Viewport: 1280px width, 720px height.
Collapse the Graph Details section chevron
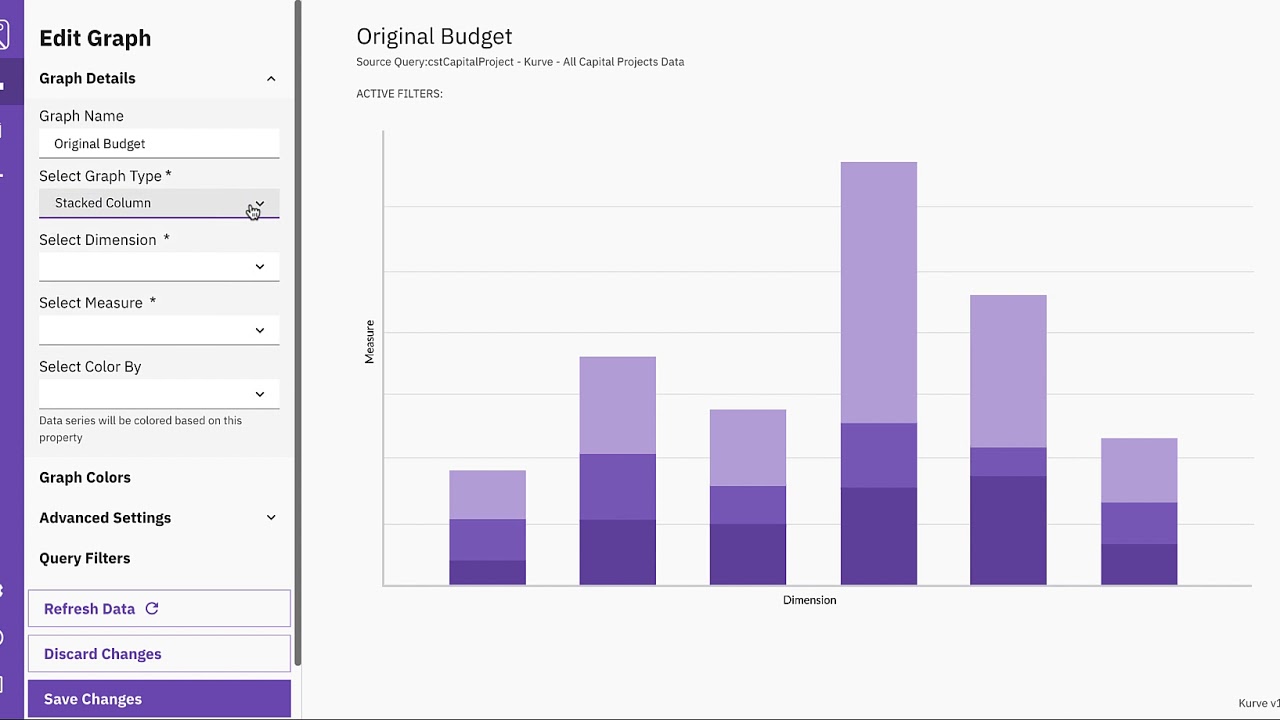(x=271, y=78)
